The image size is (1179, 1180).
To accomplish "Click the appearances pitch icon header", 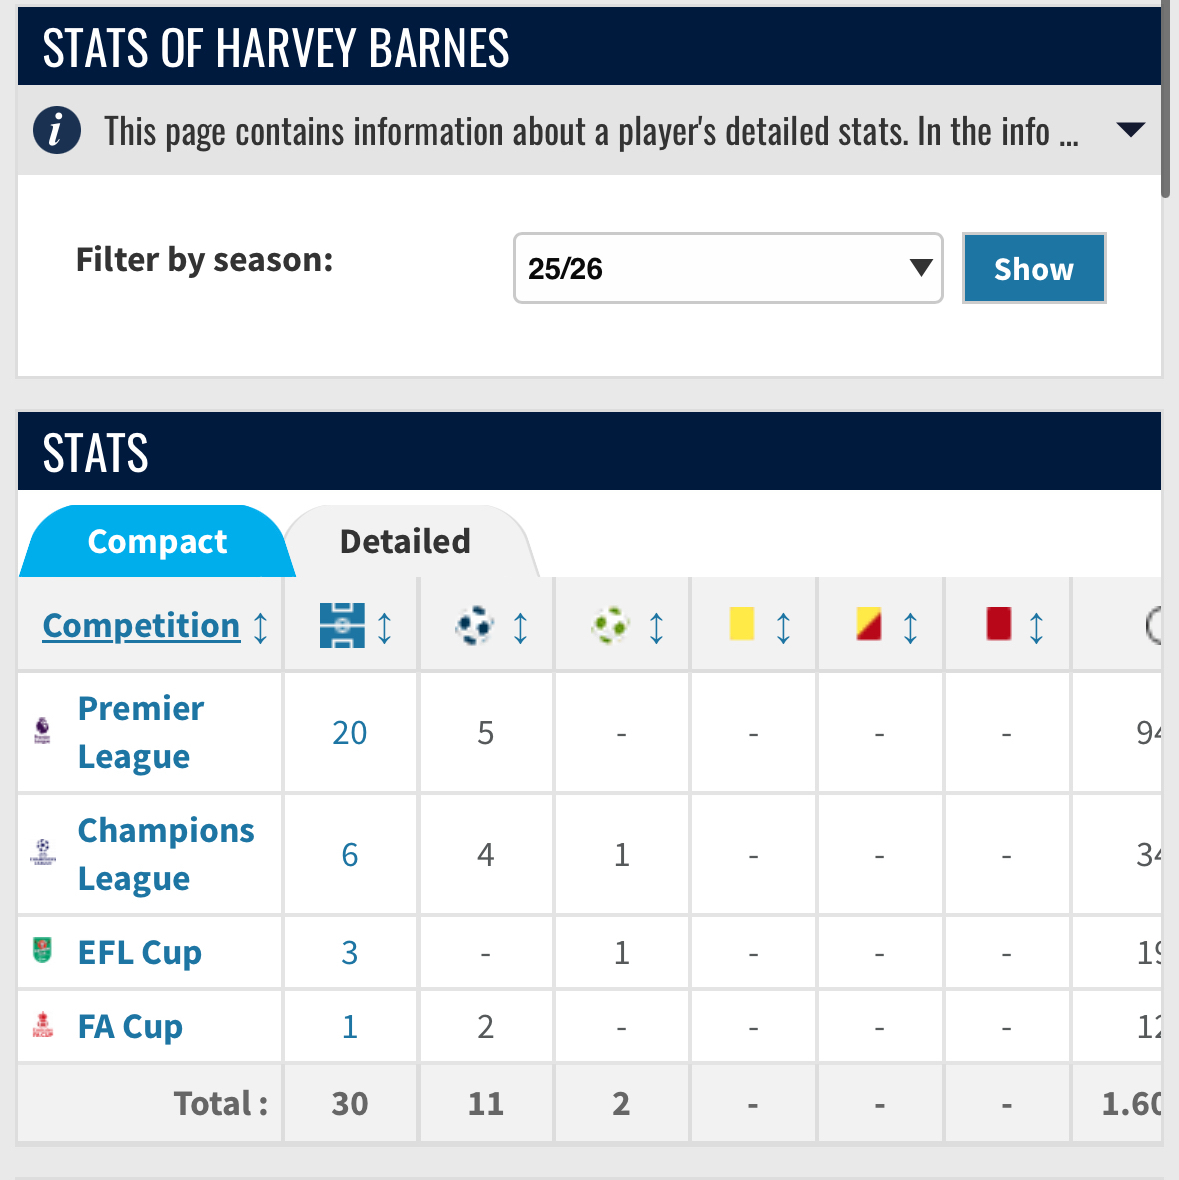I will point(342,626).
